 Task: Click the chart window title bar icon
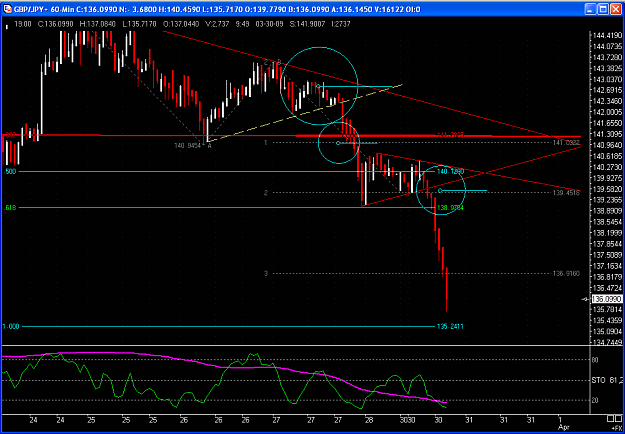pos(8,8)
